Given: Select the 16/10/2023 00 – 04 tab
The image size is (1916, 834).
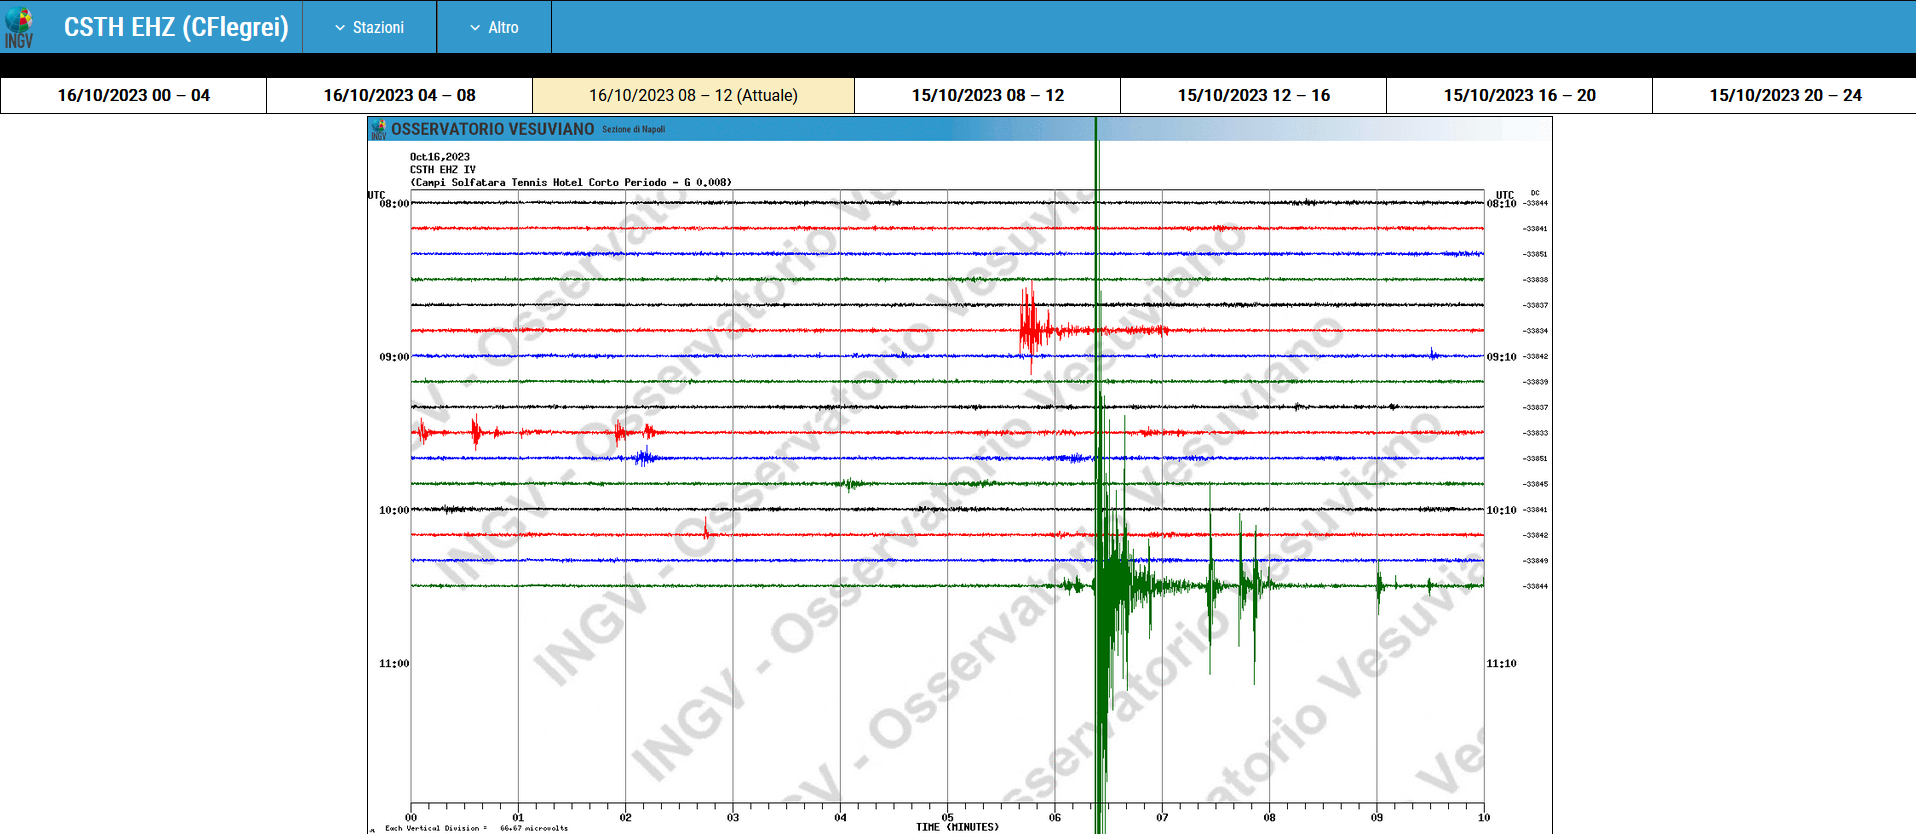Looking at the screenshot, I should [x=133, y=95].
